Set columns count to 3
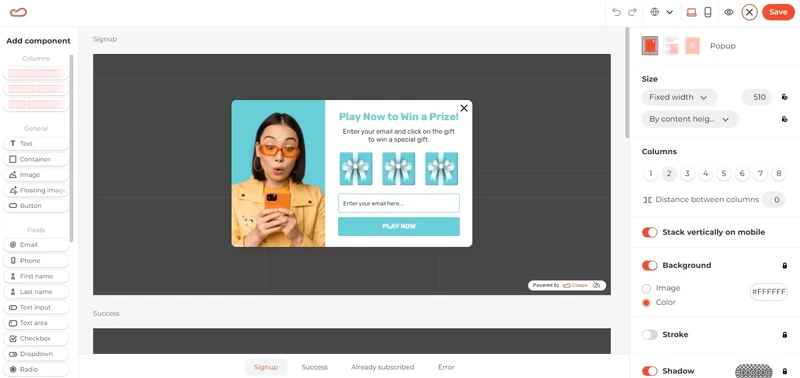The image size is (800, 378). pos(687,173)
